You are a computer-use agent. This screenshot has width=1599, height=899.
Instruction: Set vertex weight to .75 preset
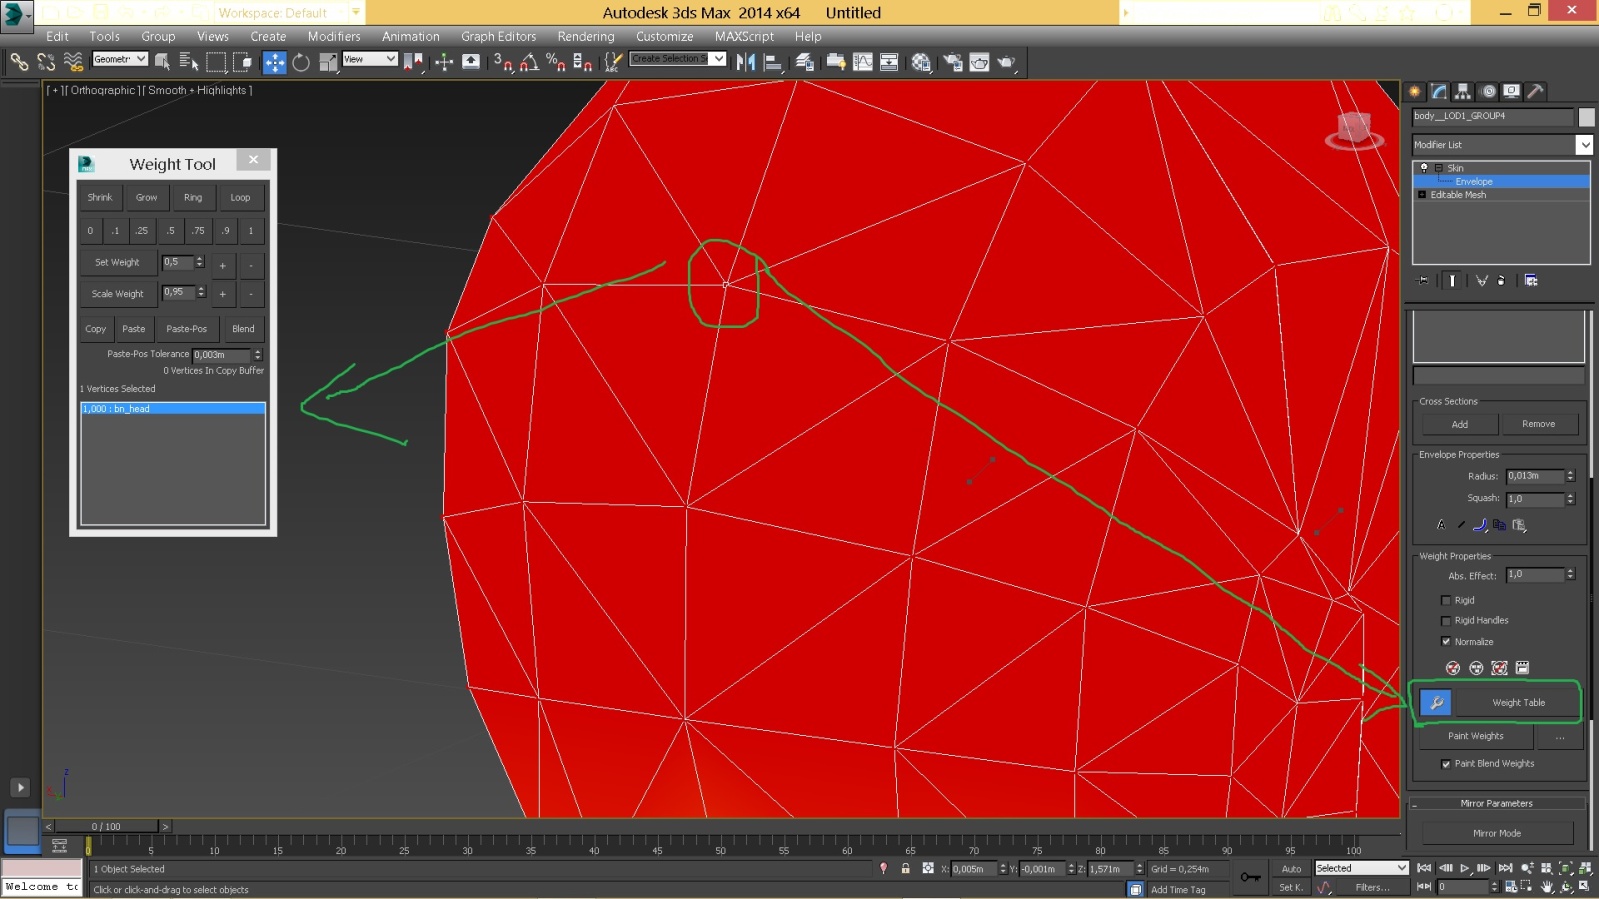click(x=198, y=230)
